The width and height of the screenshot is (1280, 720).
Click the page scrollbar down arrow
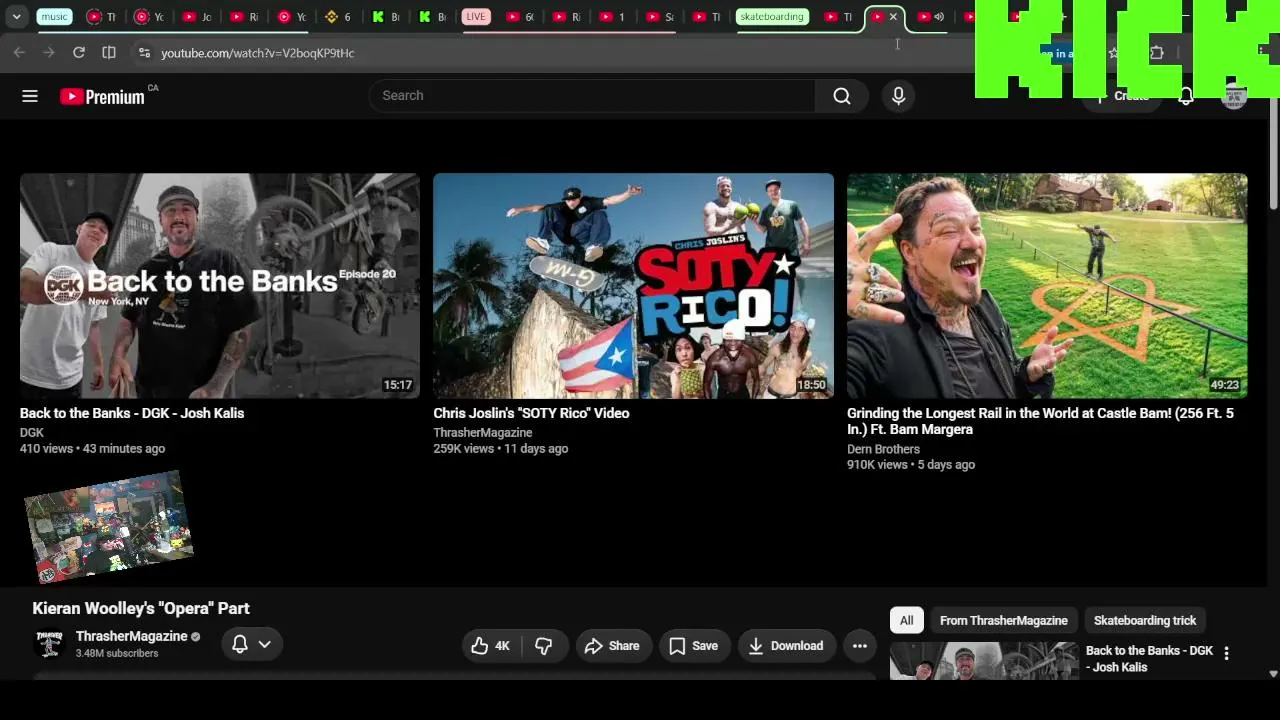coord(1273,674)
